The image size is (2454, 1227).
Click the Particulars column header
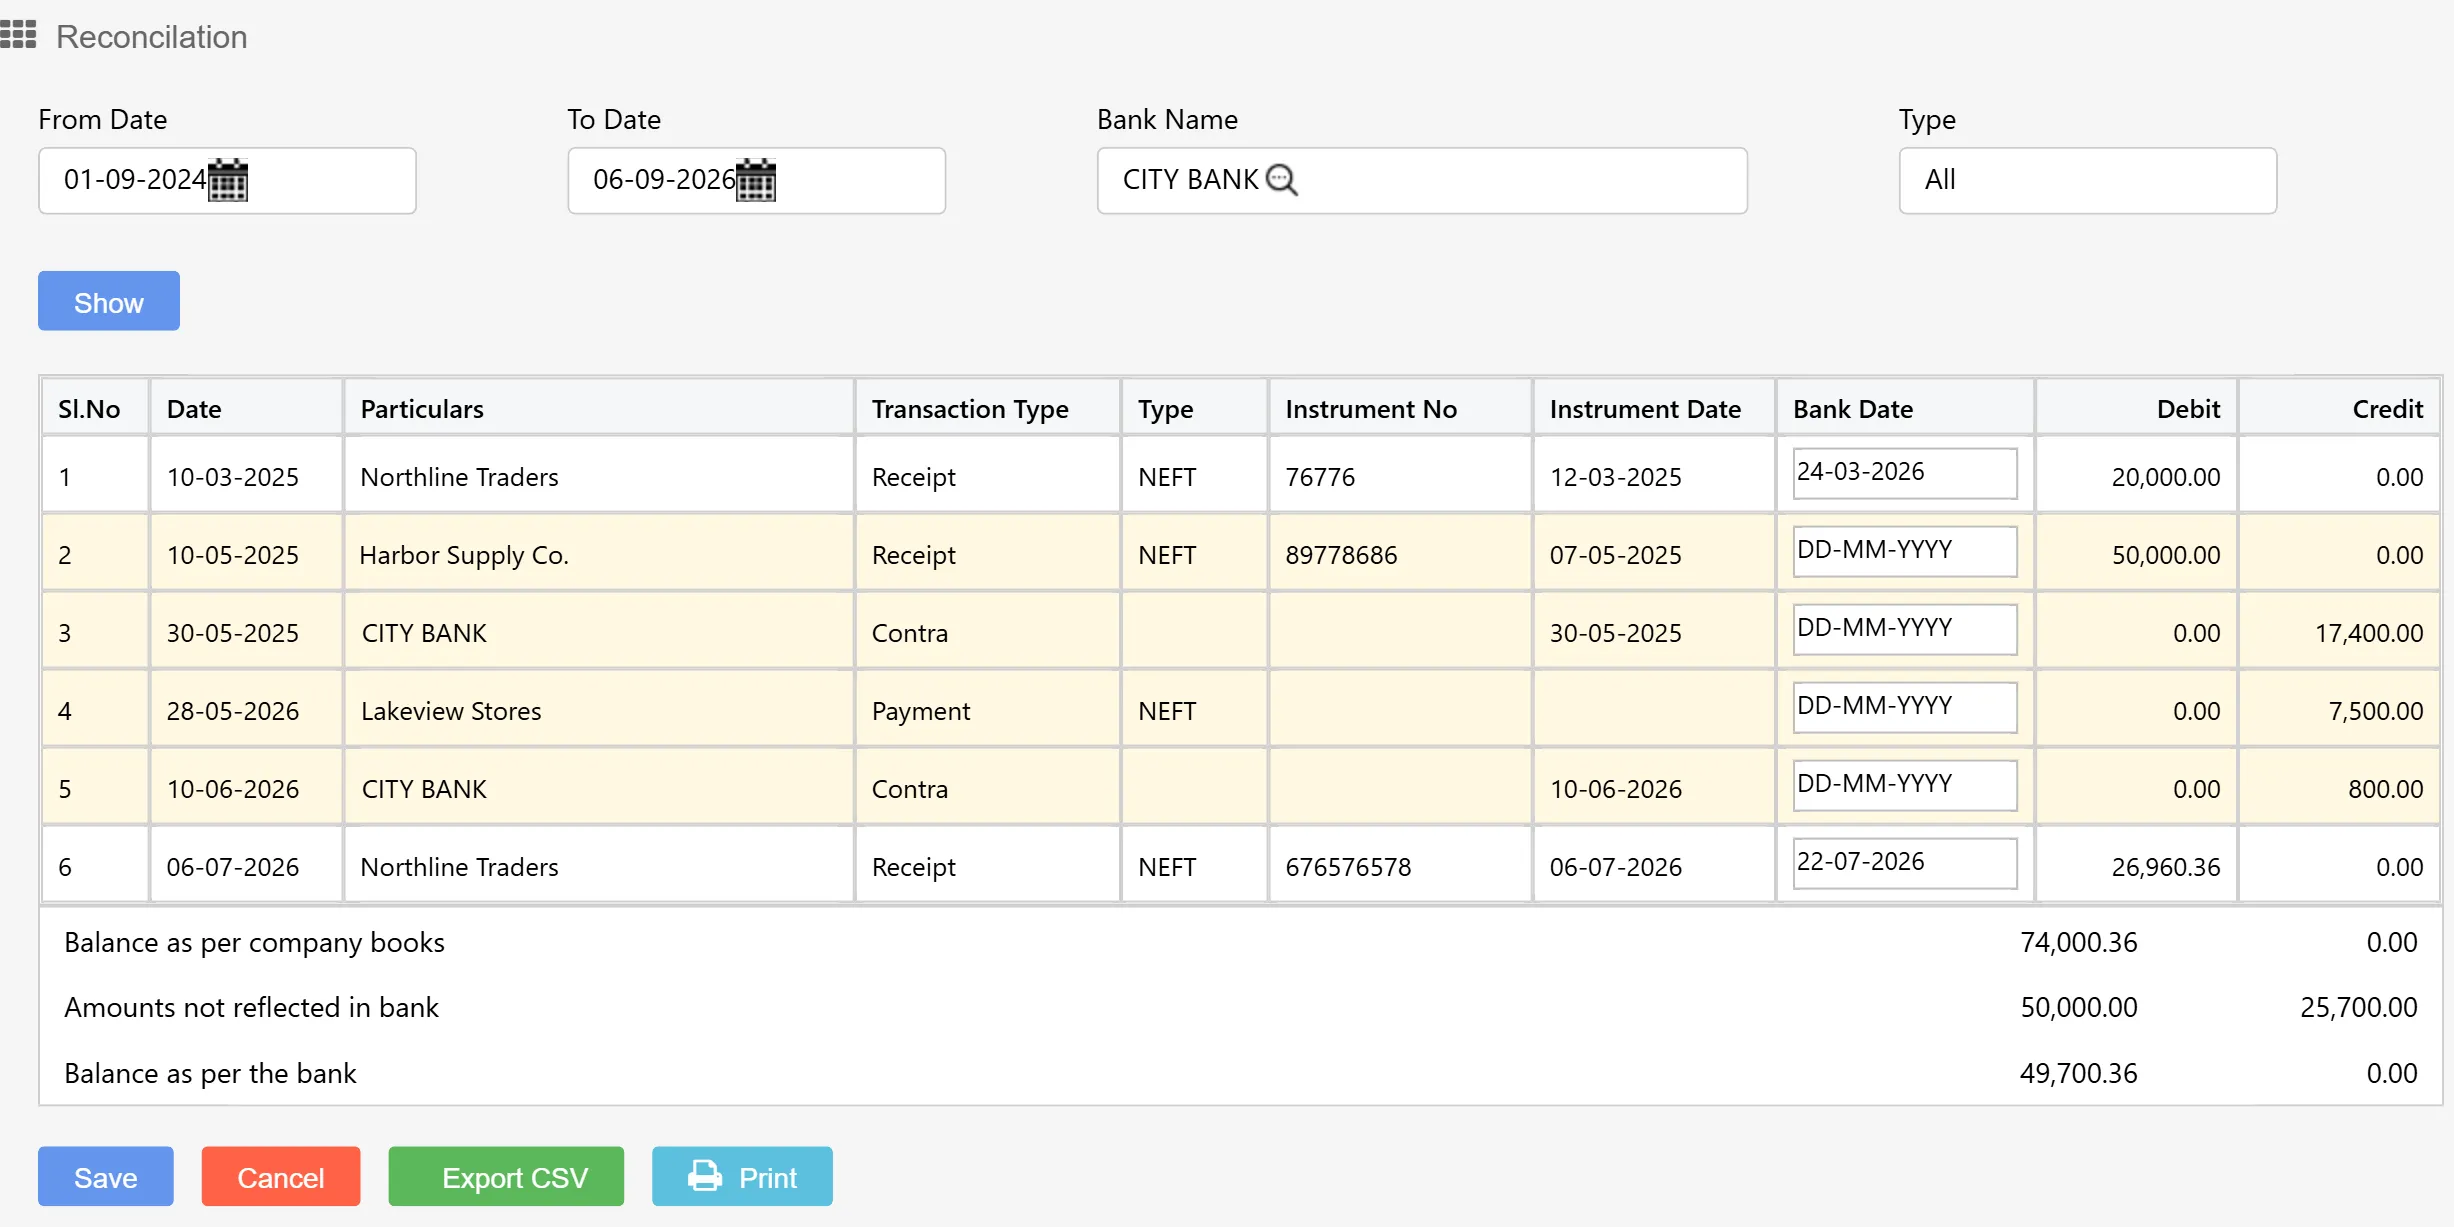point(598,408)
